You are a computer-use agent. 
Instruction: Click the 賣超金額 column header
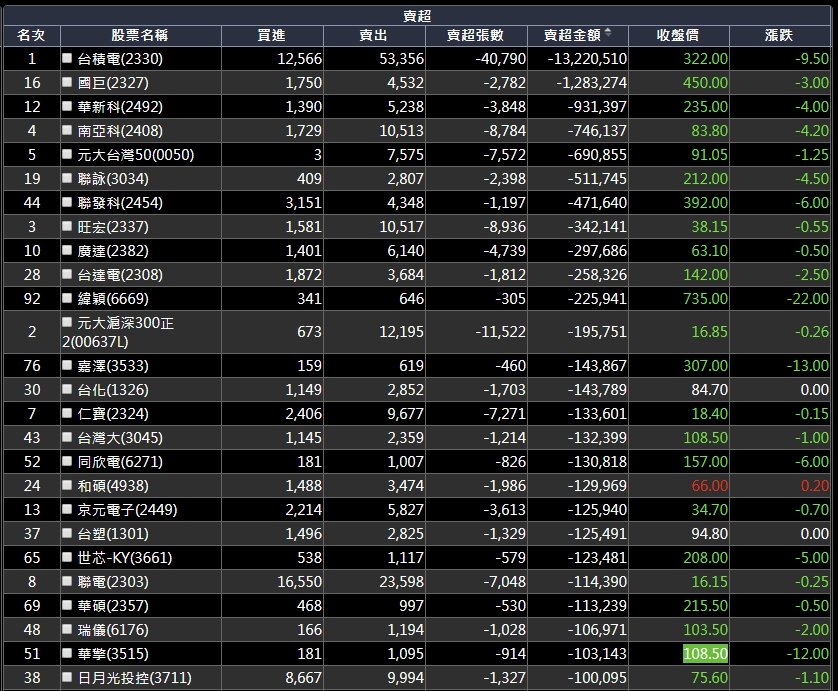578,35
